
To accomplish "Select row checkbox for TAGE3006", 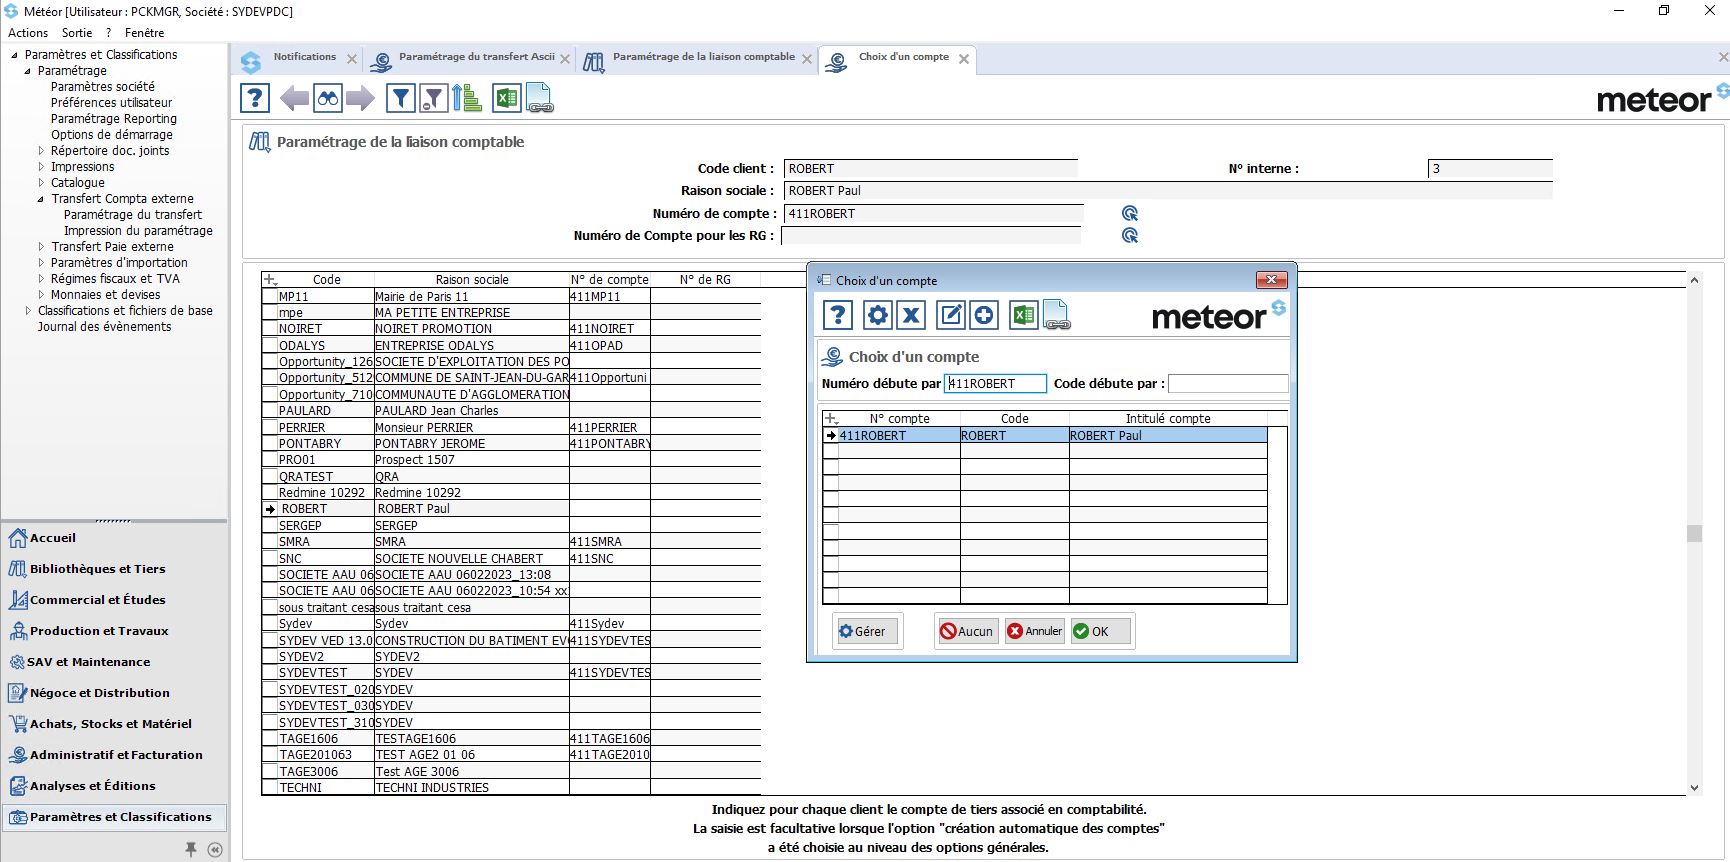I will (x=270, y=772).
